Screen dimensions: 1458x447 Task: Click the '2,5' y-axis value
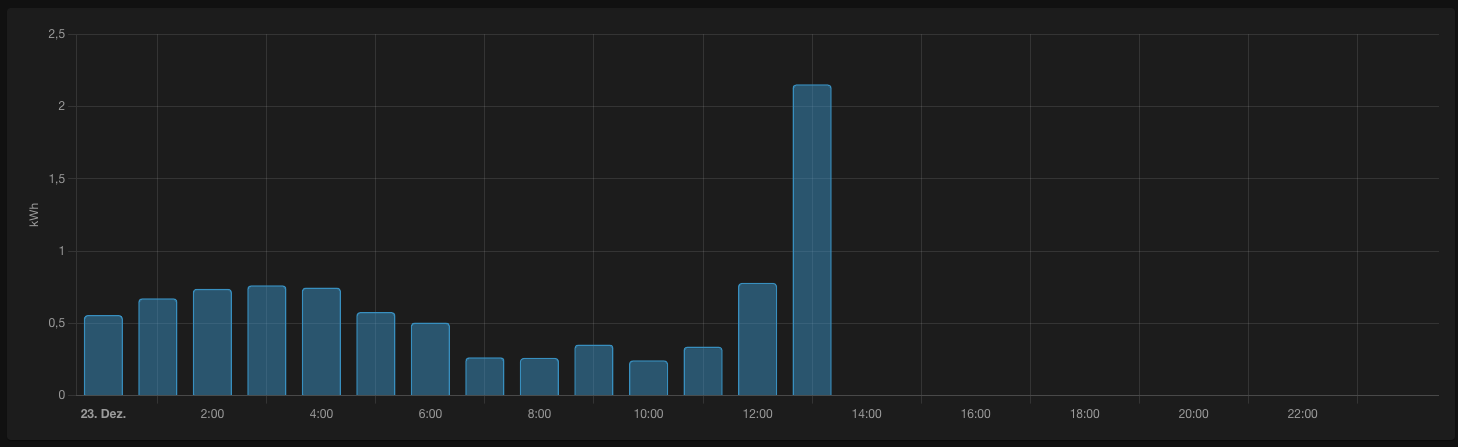coord(56,34)
